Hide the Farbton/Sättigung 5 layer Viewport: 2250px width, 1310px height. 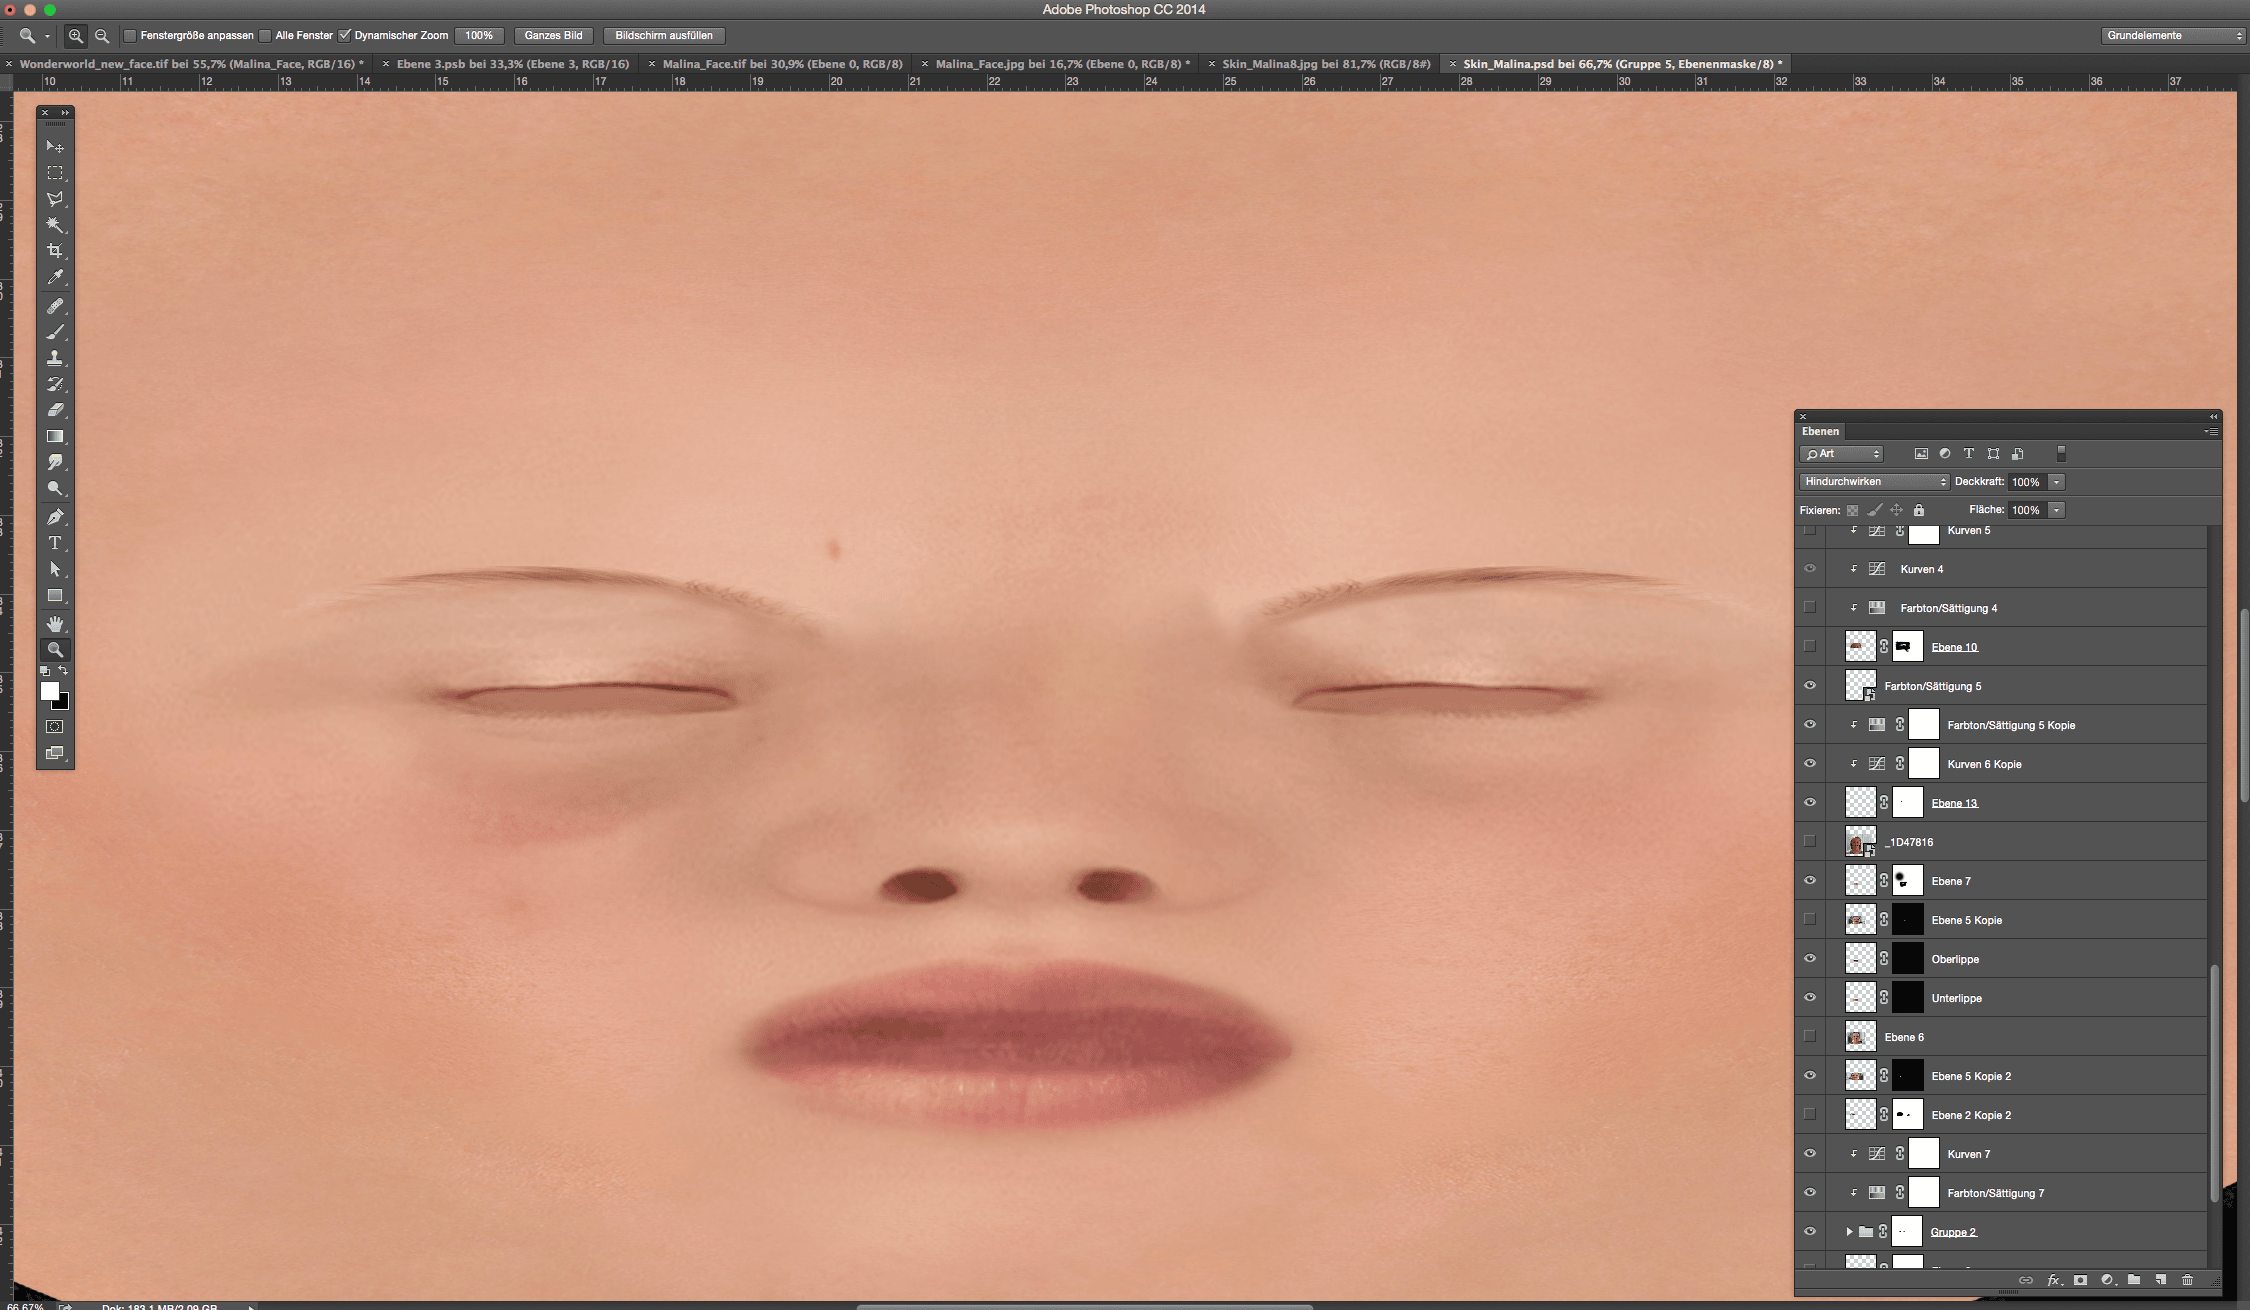(x=1810, y=686)
